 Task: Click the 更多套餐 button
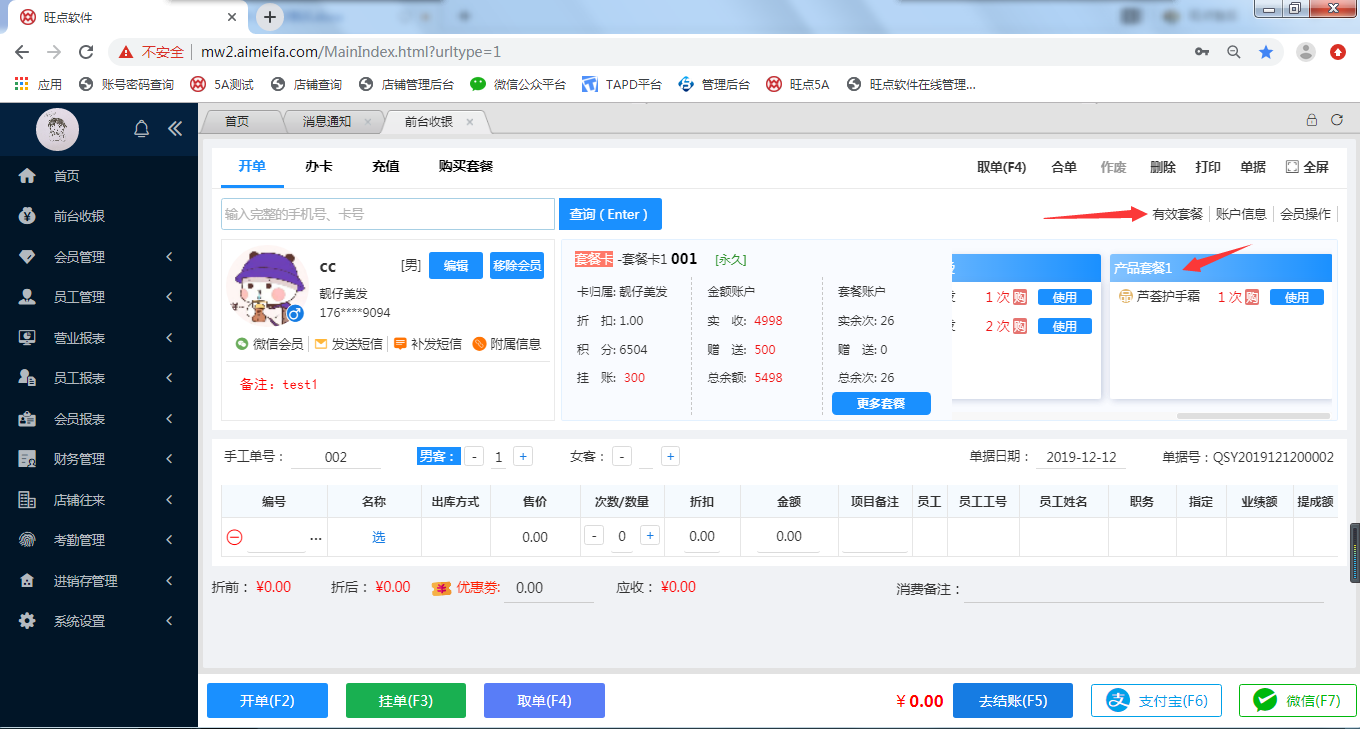point(881,404)
